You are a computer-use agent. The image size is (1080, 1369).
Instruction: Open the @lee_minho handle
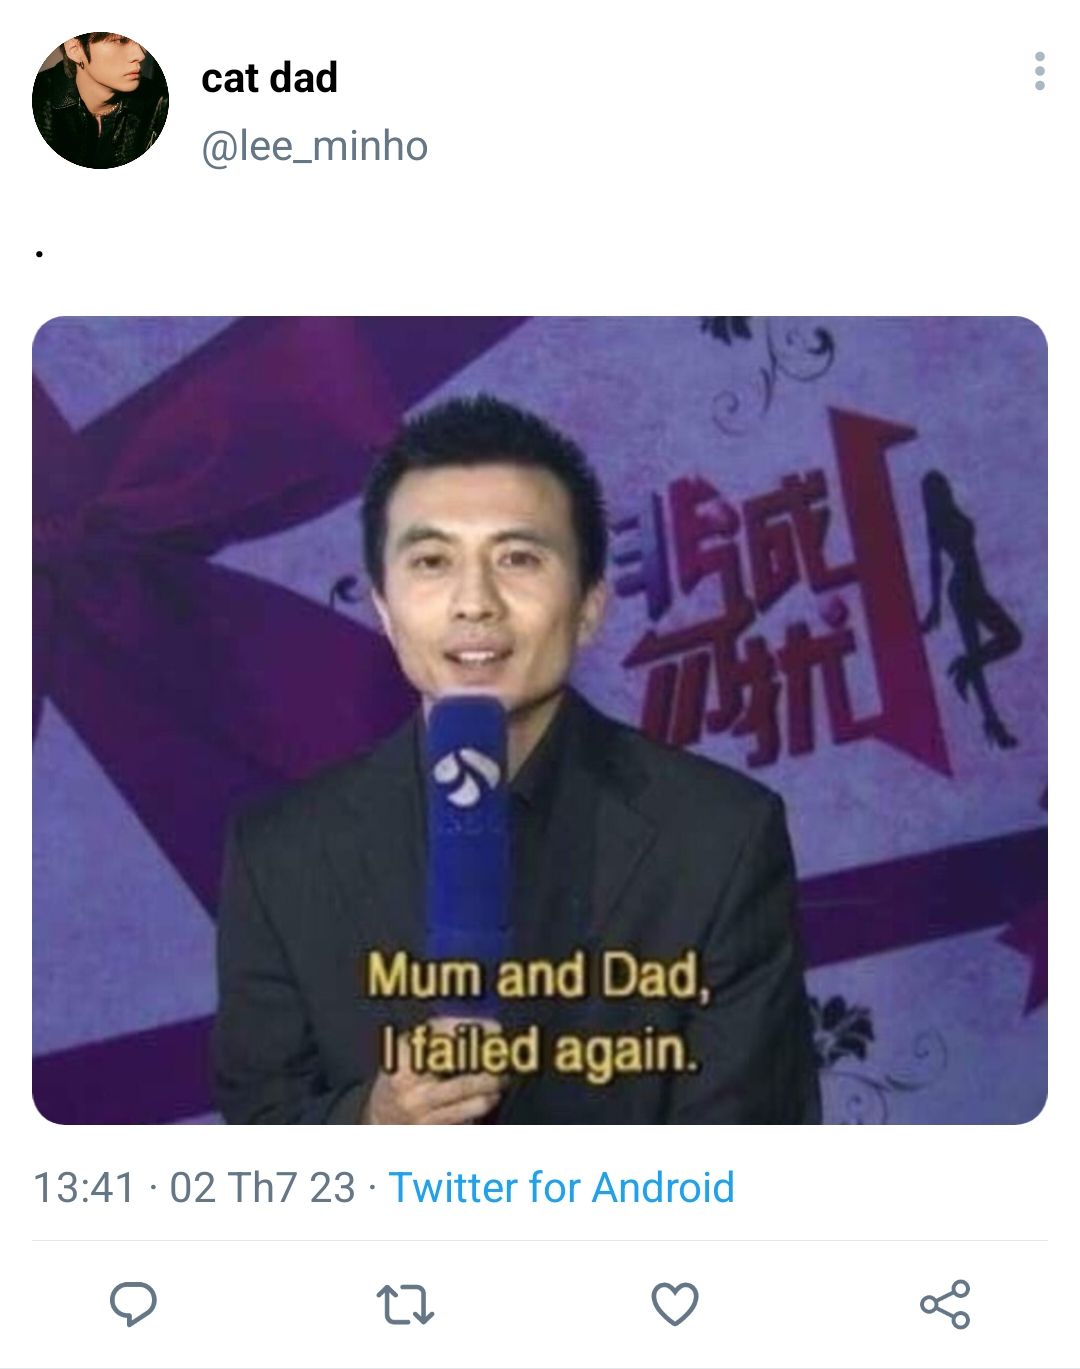pos(314,147)
